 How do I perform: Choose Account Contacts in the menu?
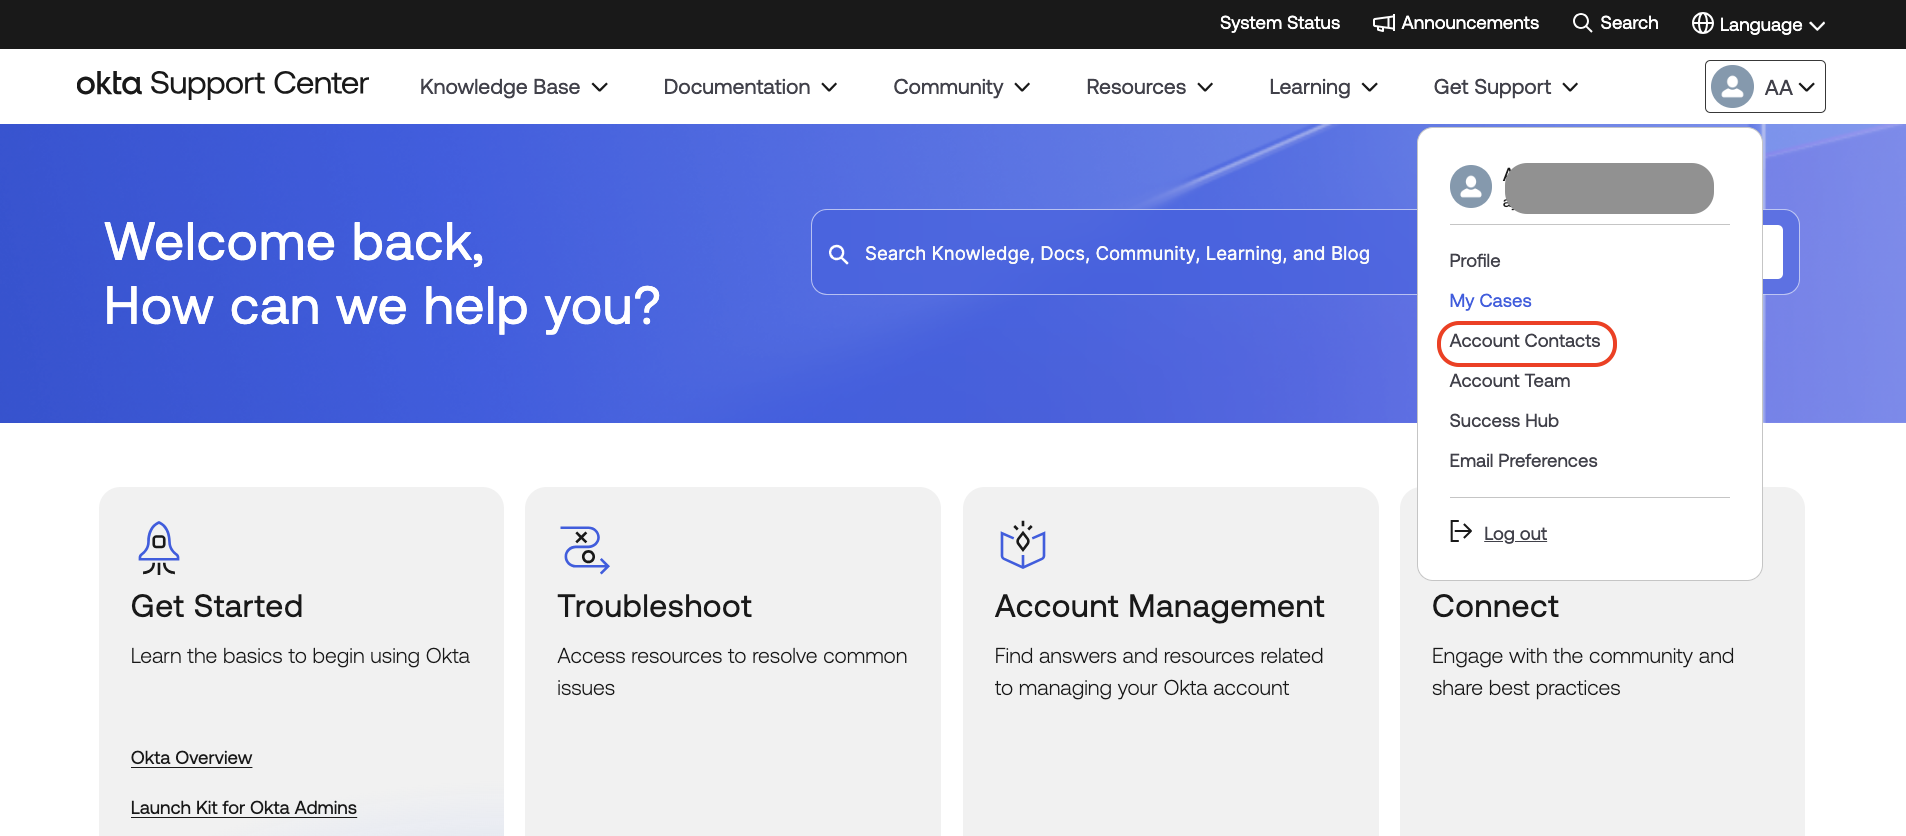pos(1525,341)
